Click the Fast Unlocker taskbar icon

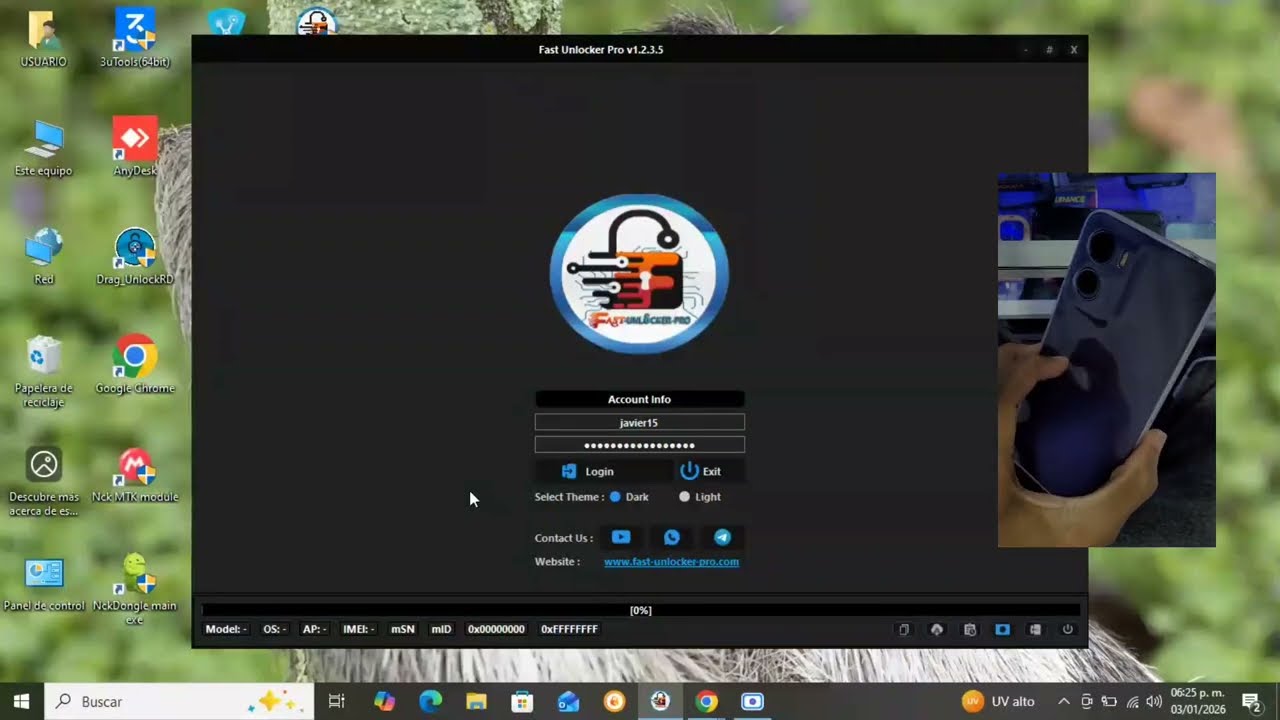pos(660,701)
